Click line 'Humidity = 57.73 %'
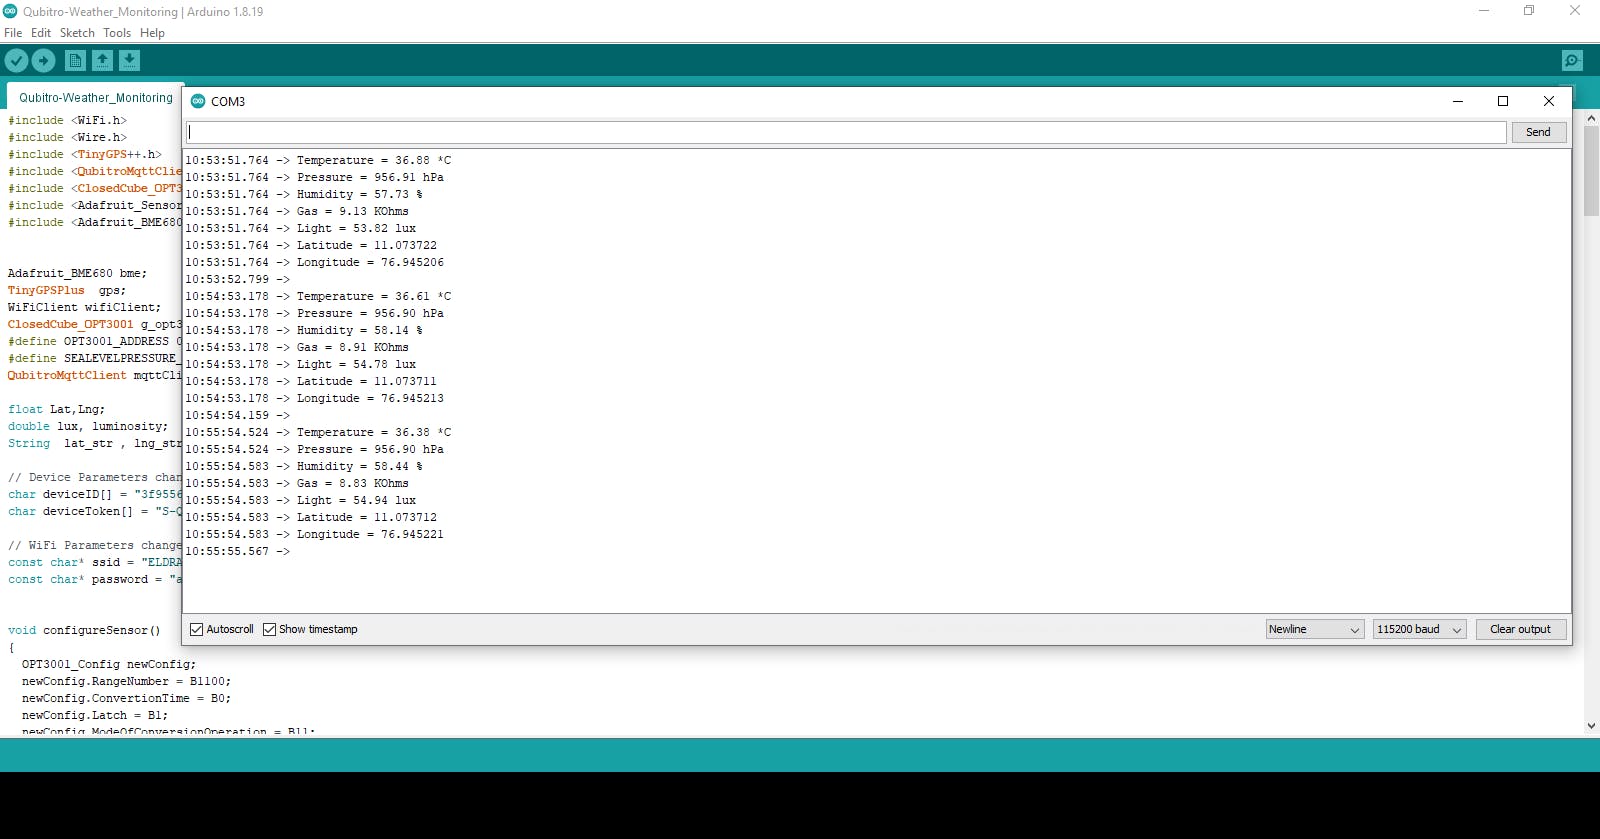Screen dimensions: 1600x839 (360, 194)
